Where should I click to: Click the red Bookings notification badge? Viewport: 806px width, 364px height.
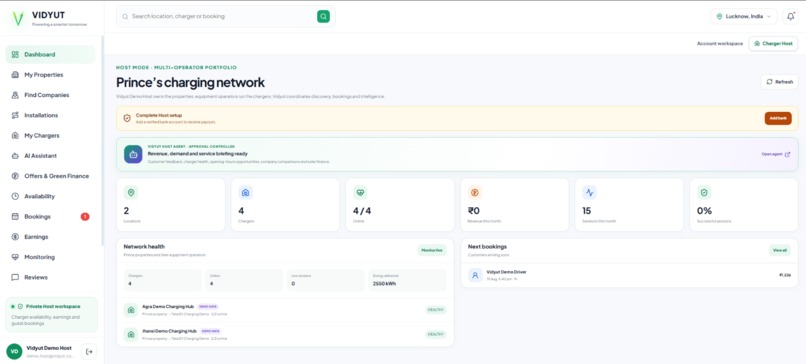[85, 216]
